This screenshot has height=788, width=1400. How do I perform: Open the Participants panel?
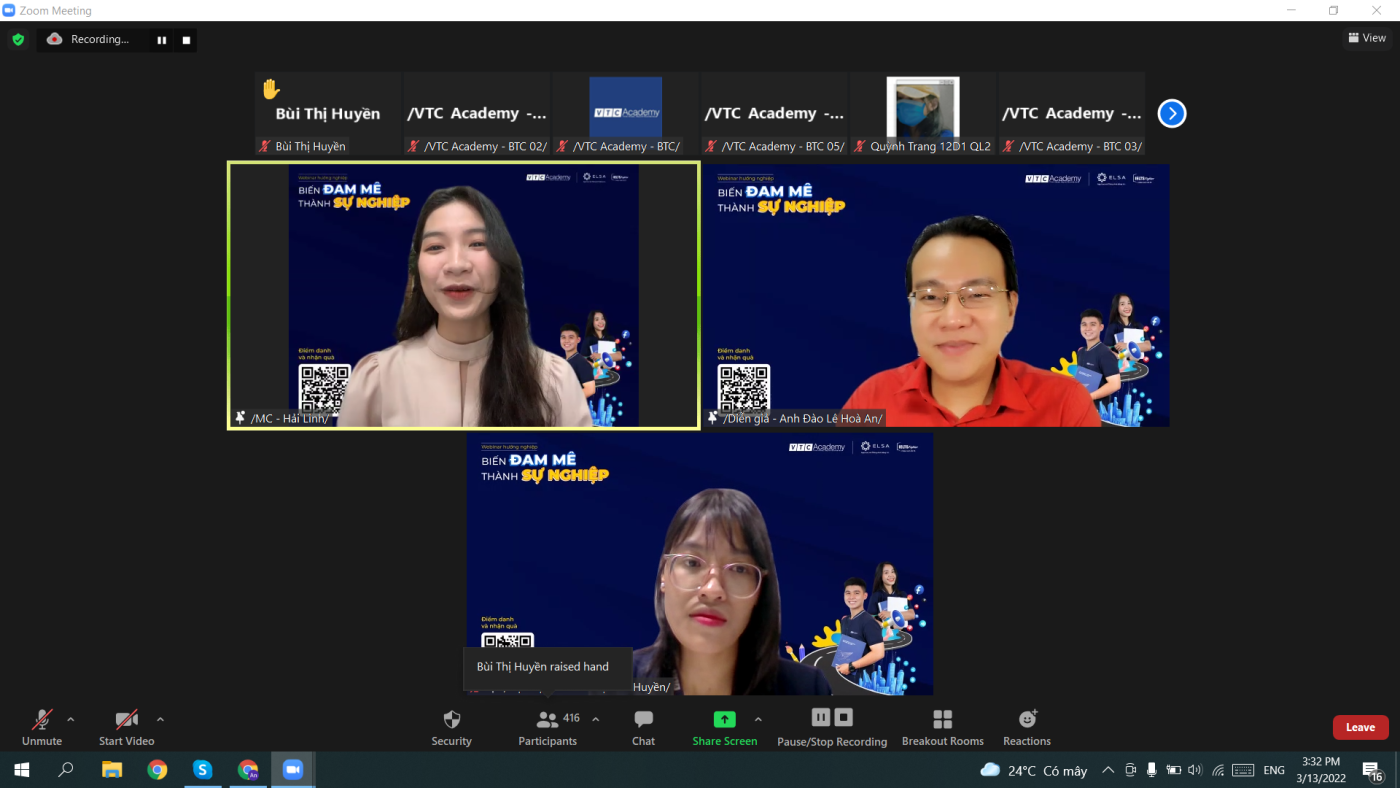coord(547,726)
